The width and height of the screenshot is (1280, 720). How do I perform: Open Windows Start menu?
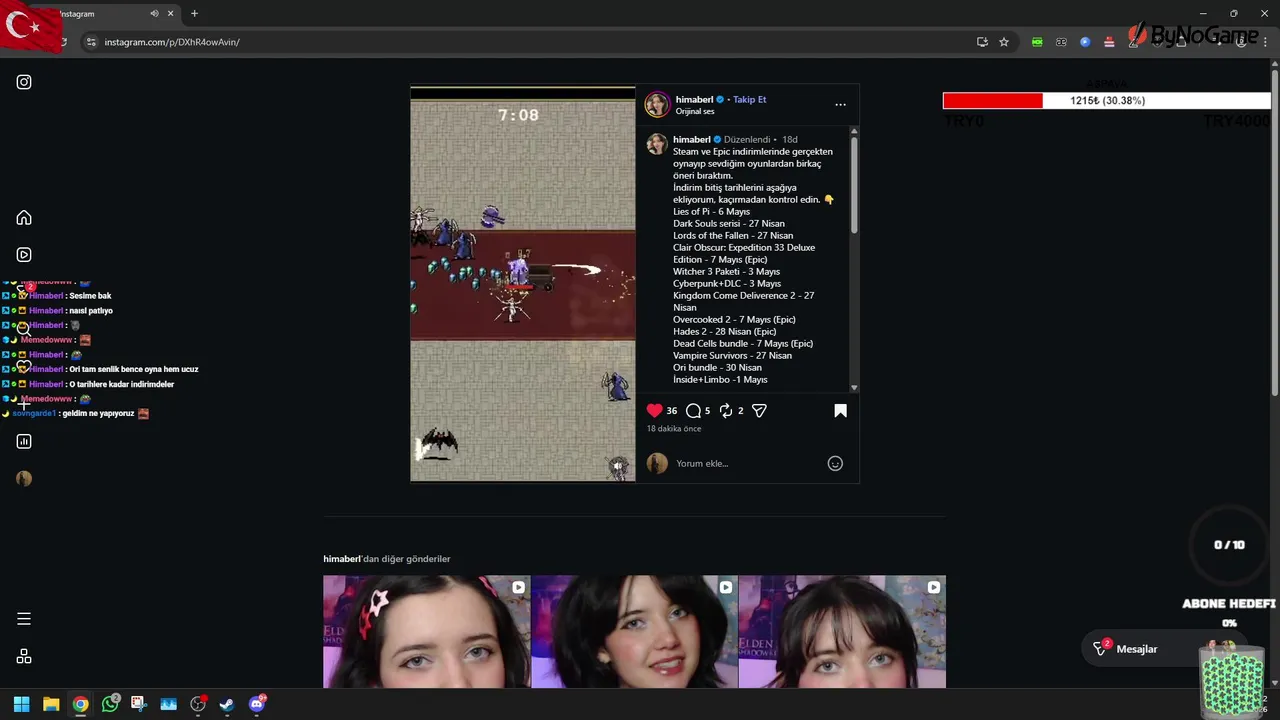point(21,704)
